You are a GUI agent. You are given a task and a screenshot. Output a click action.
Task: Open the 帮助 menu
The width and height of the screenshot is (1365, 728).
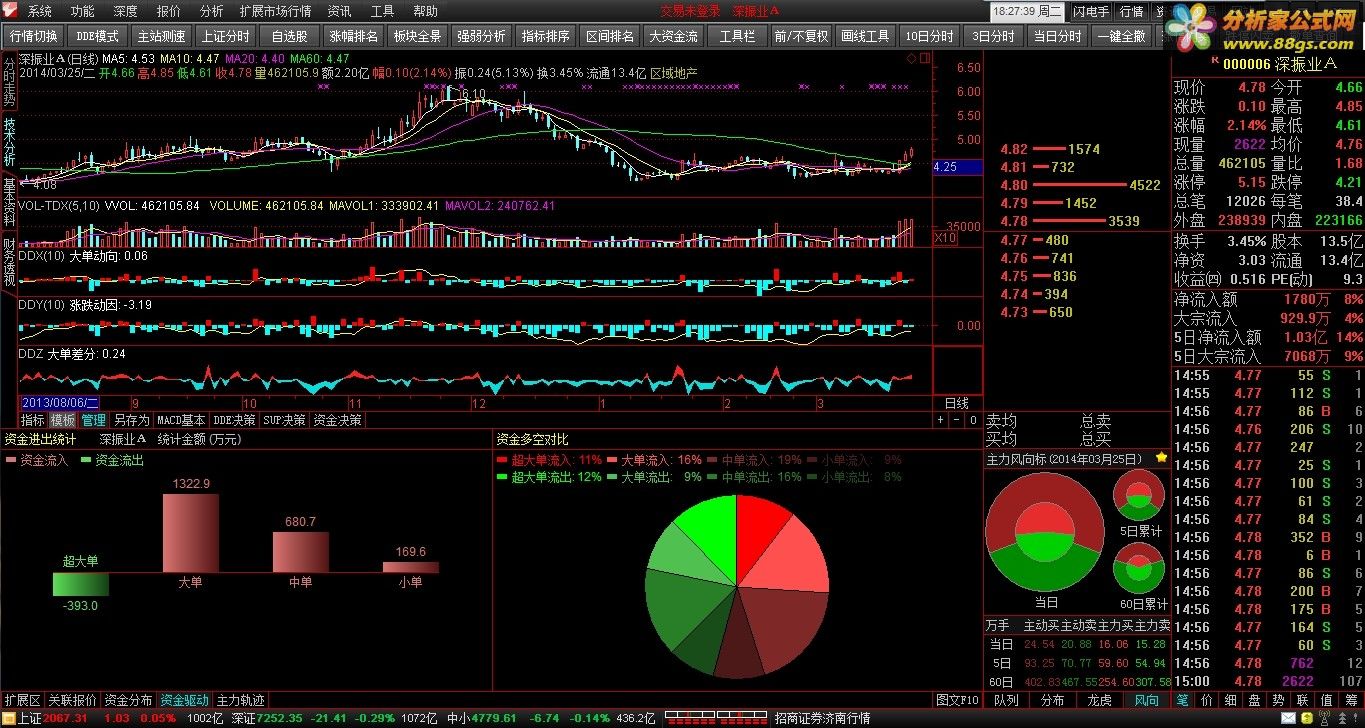pyautogui.click(x=425, y=12)
